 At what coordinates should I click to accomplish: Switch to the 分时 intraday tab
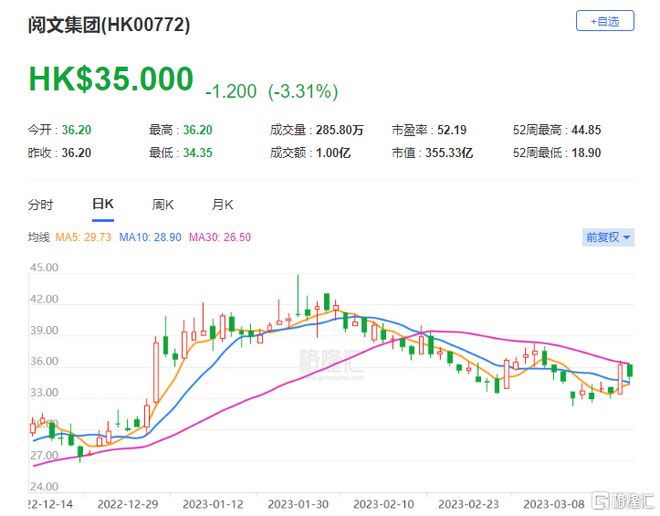pos(40,204)
